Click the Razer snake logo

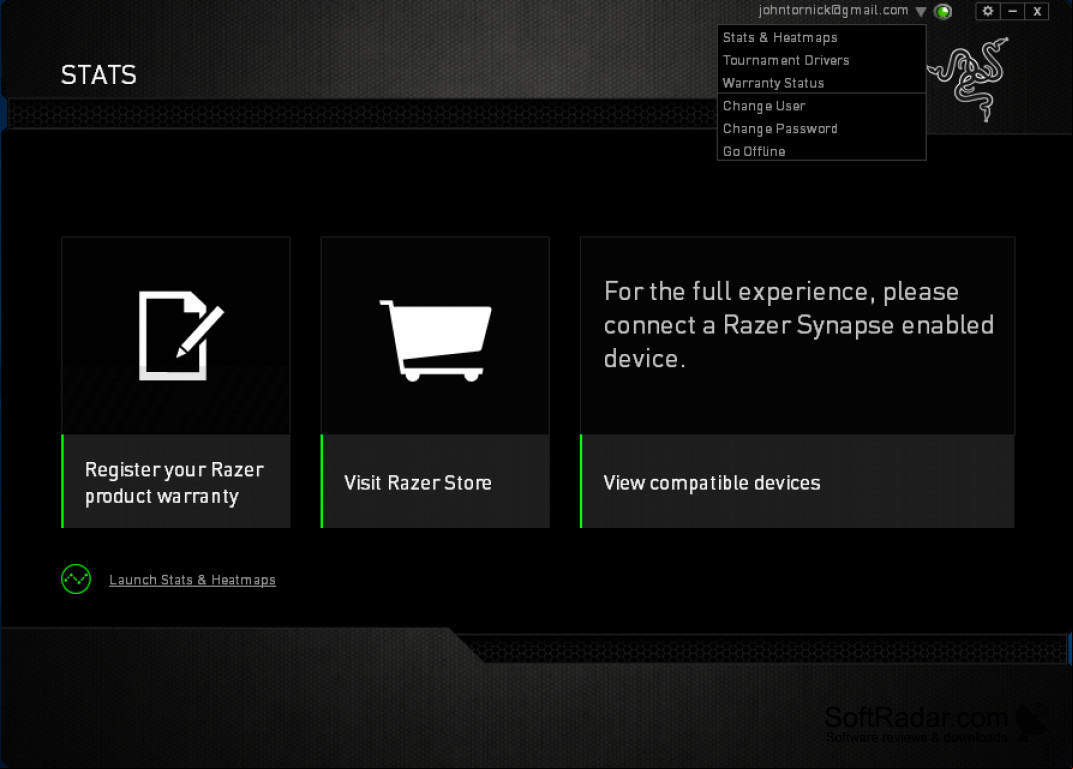point(968,79)
